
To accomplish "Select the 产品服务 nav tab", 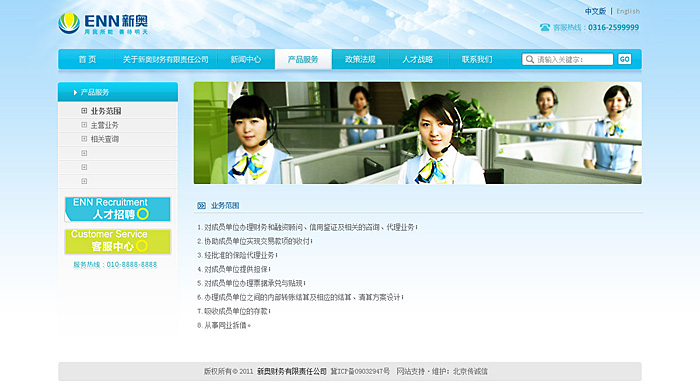I will pos(303,59).
